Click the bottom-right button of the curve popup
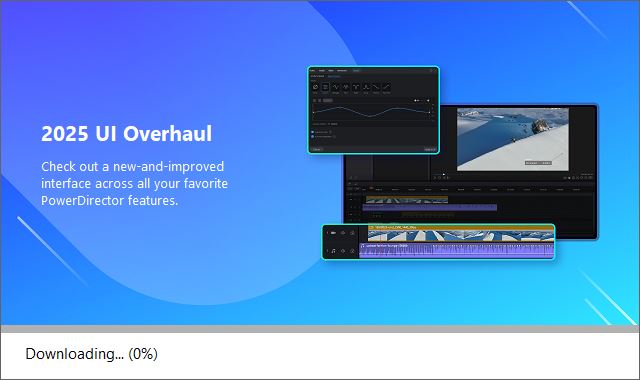This screenshot has height=380, width=640. pyautogui.click(x=430, y=149)
